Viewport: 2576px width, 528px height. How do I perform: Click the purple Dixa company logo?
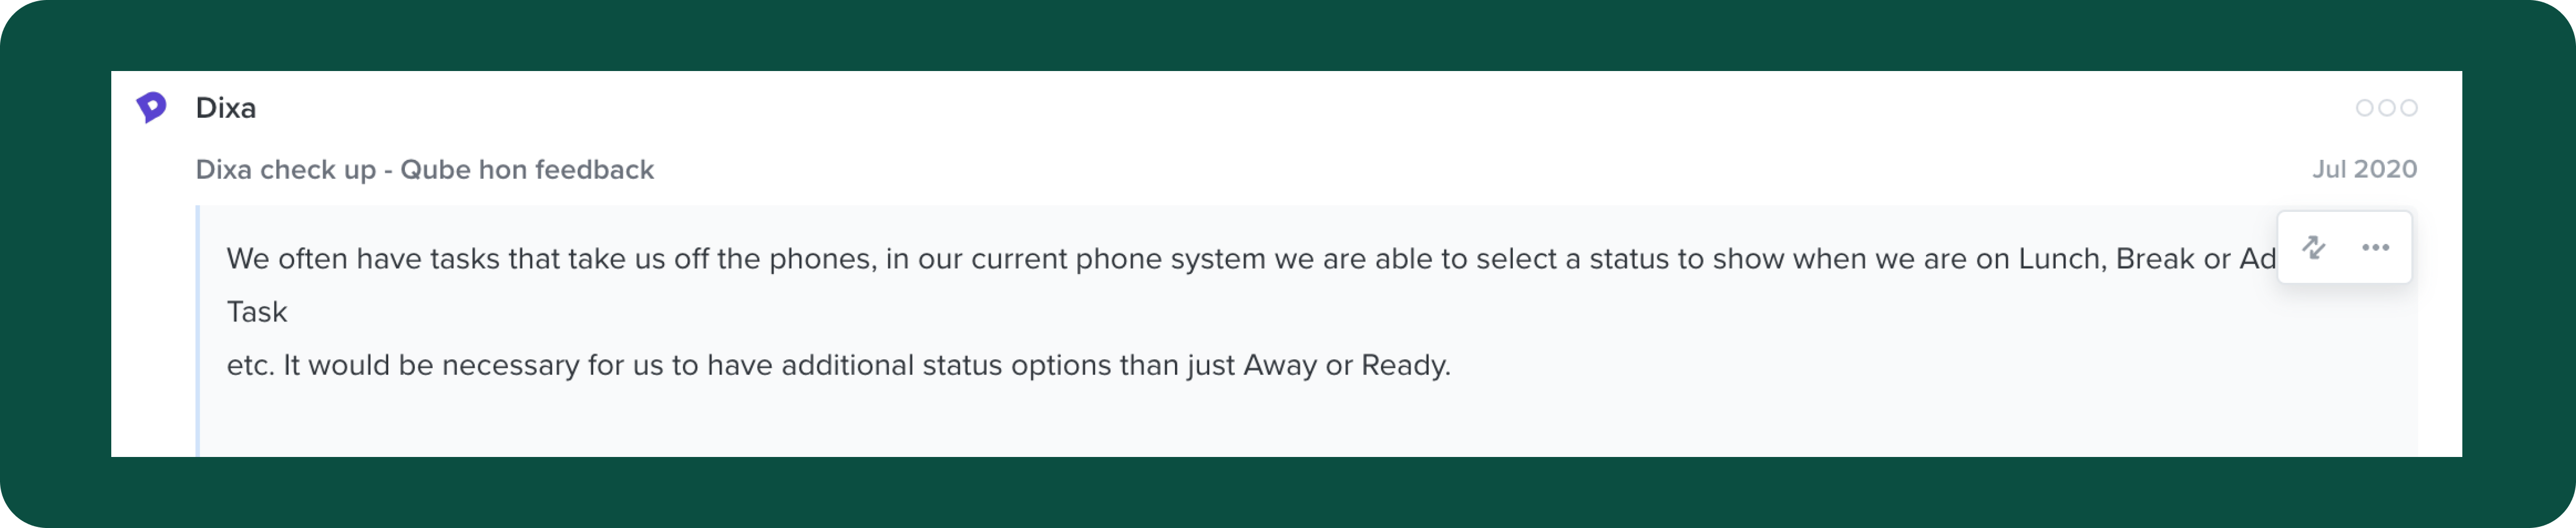[x=151, y=107]
